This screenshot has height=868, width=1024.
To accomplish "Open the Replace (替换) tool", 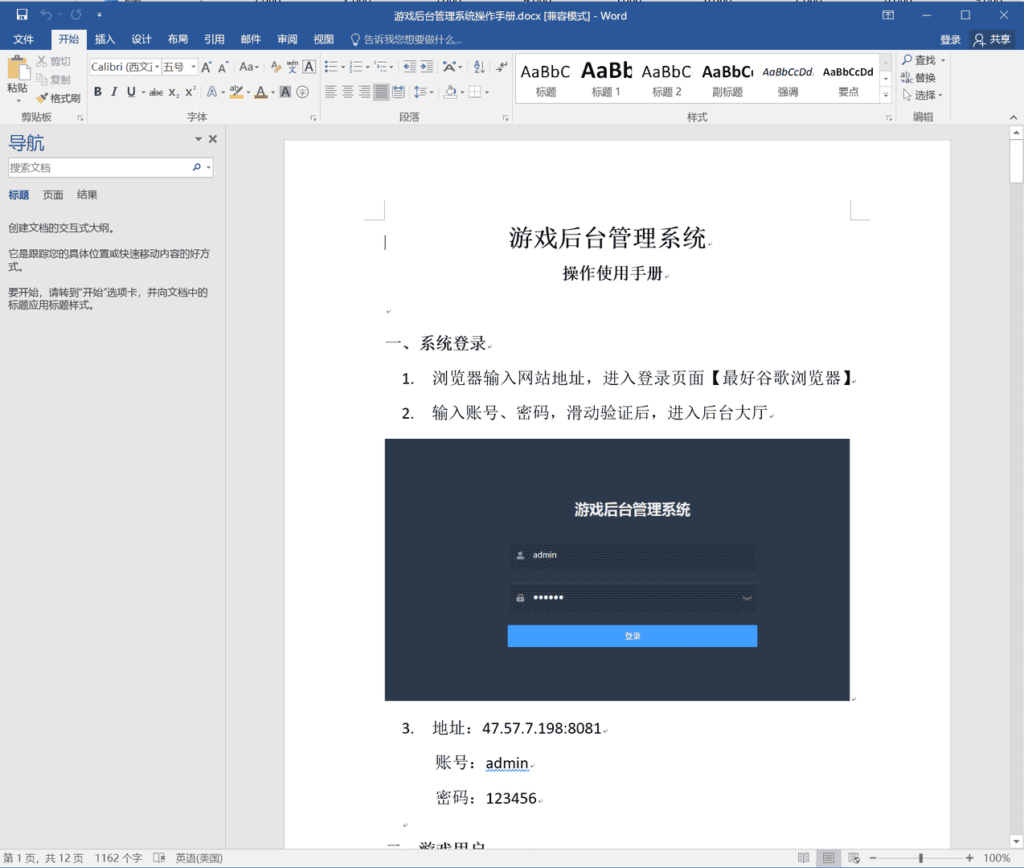I will pyautogui.click(x=921, y=79).
